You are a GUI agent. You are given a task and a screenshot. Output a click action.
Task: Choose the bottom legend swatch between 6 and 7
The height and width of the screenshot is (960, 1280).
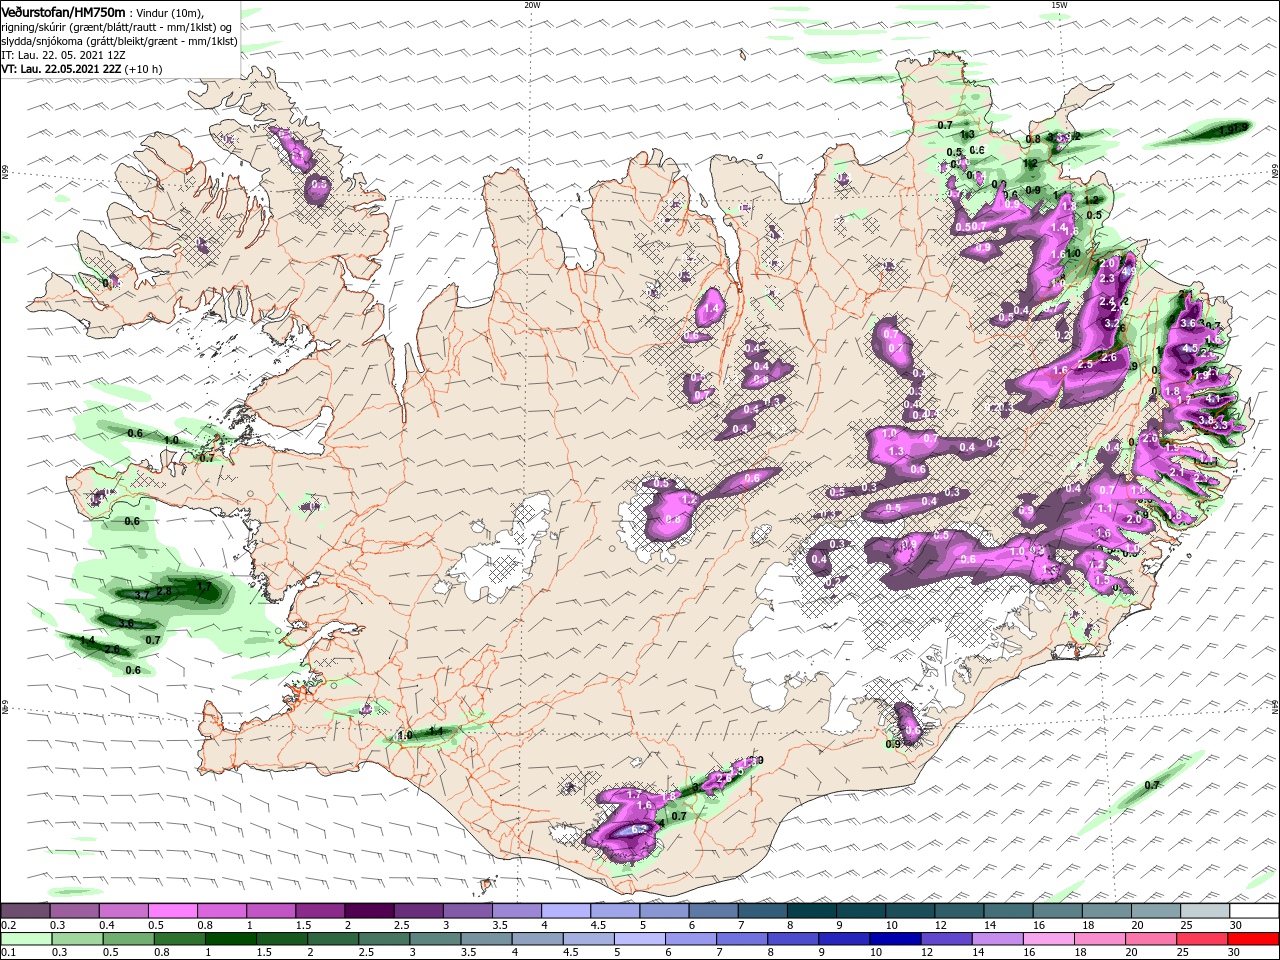point(690,939)
